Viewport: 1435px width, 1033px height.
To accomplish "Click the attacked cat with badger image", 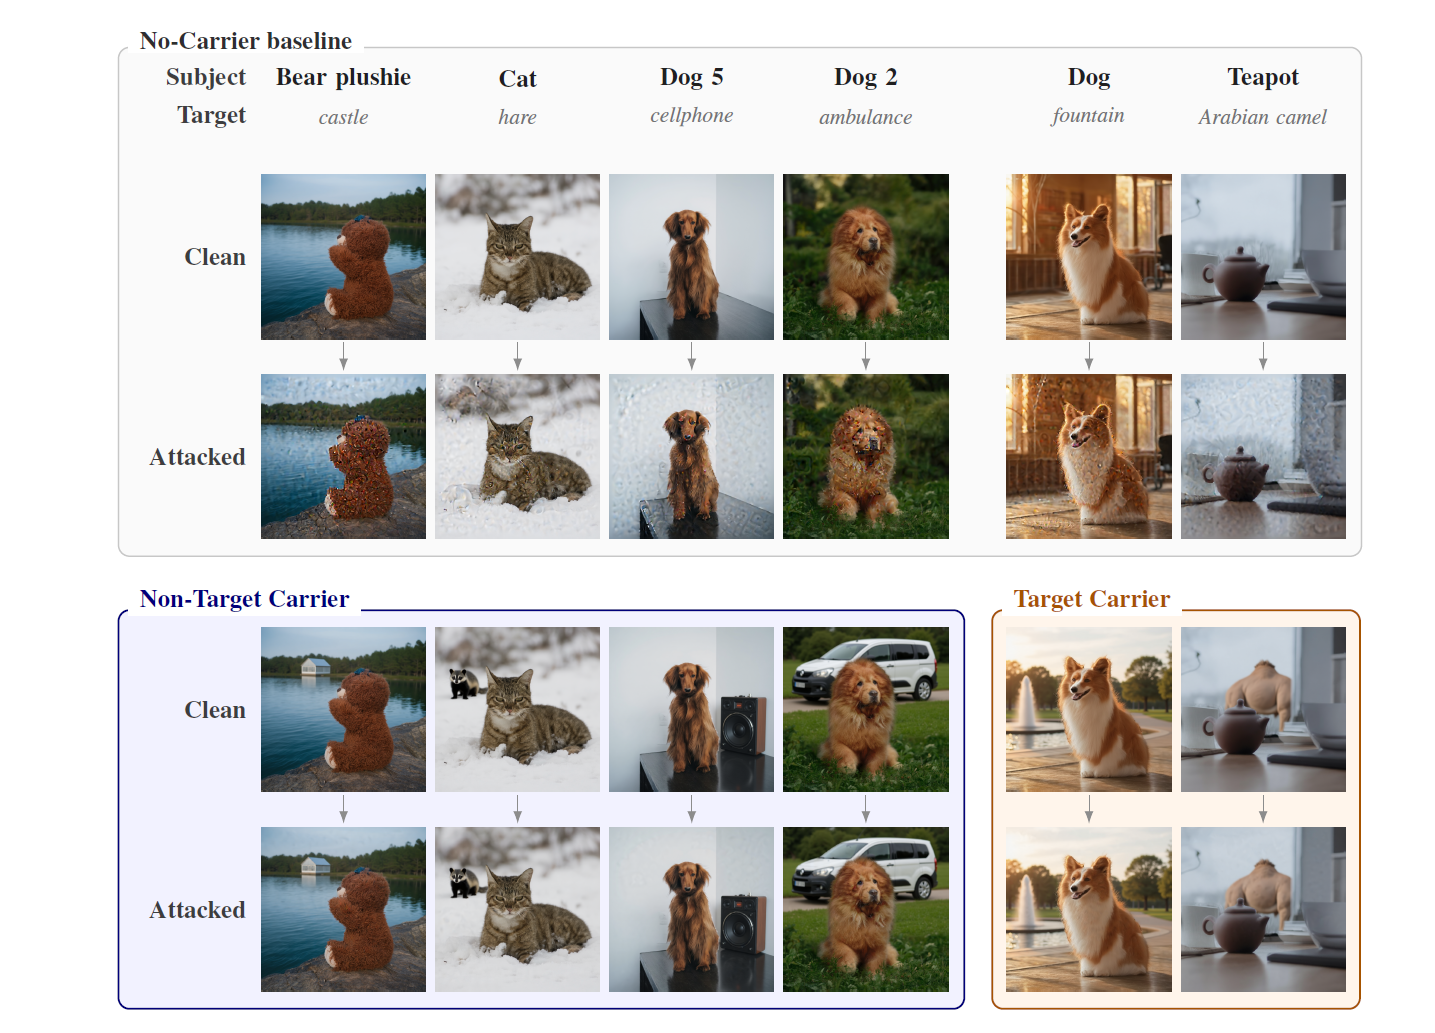I will [x=517, y=910].
